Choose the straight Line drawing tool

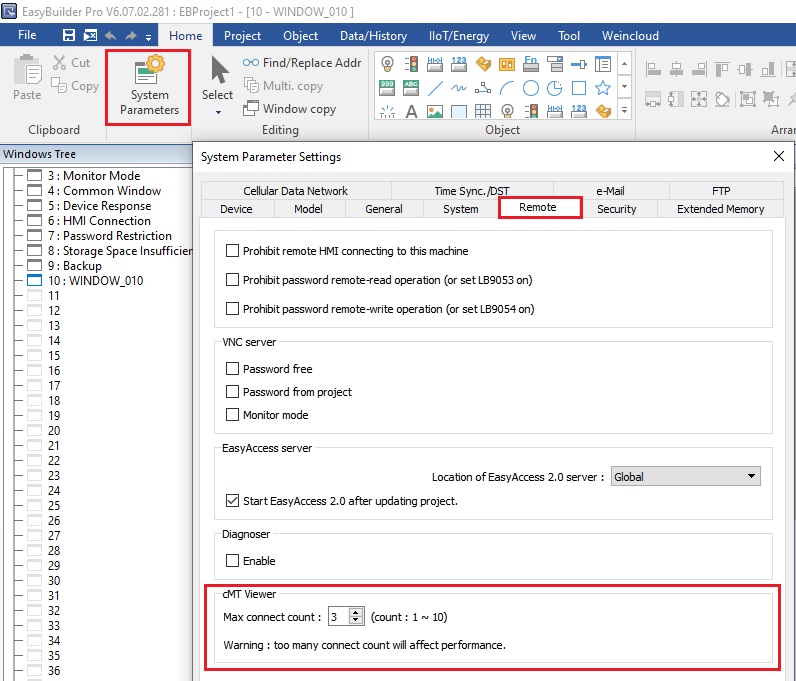pos(435,88)
